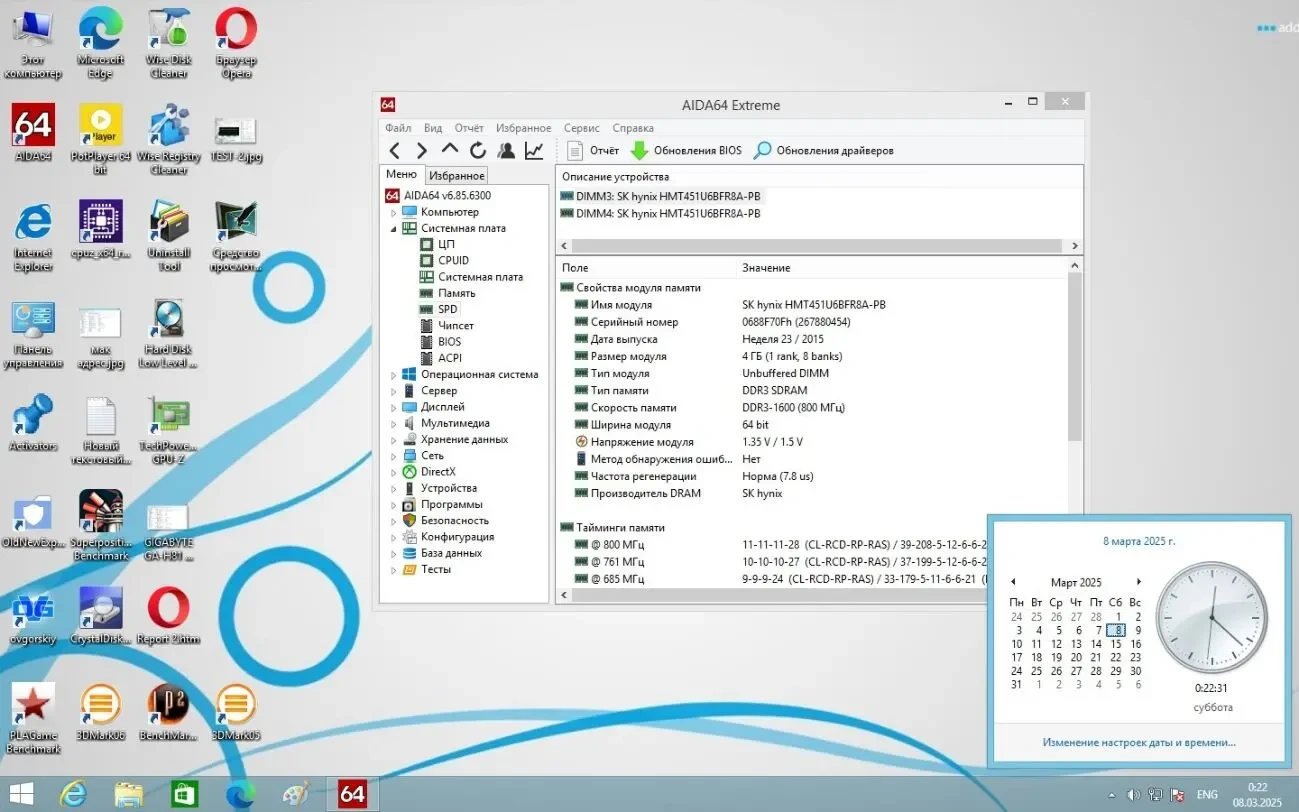Expand the Компьютер tree node
The width and height of the screenshot is (1299, 812).
[x=394, y=211]
